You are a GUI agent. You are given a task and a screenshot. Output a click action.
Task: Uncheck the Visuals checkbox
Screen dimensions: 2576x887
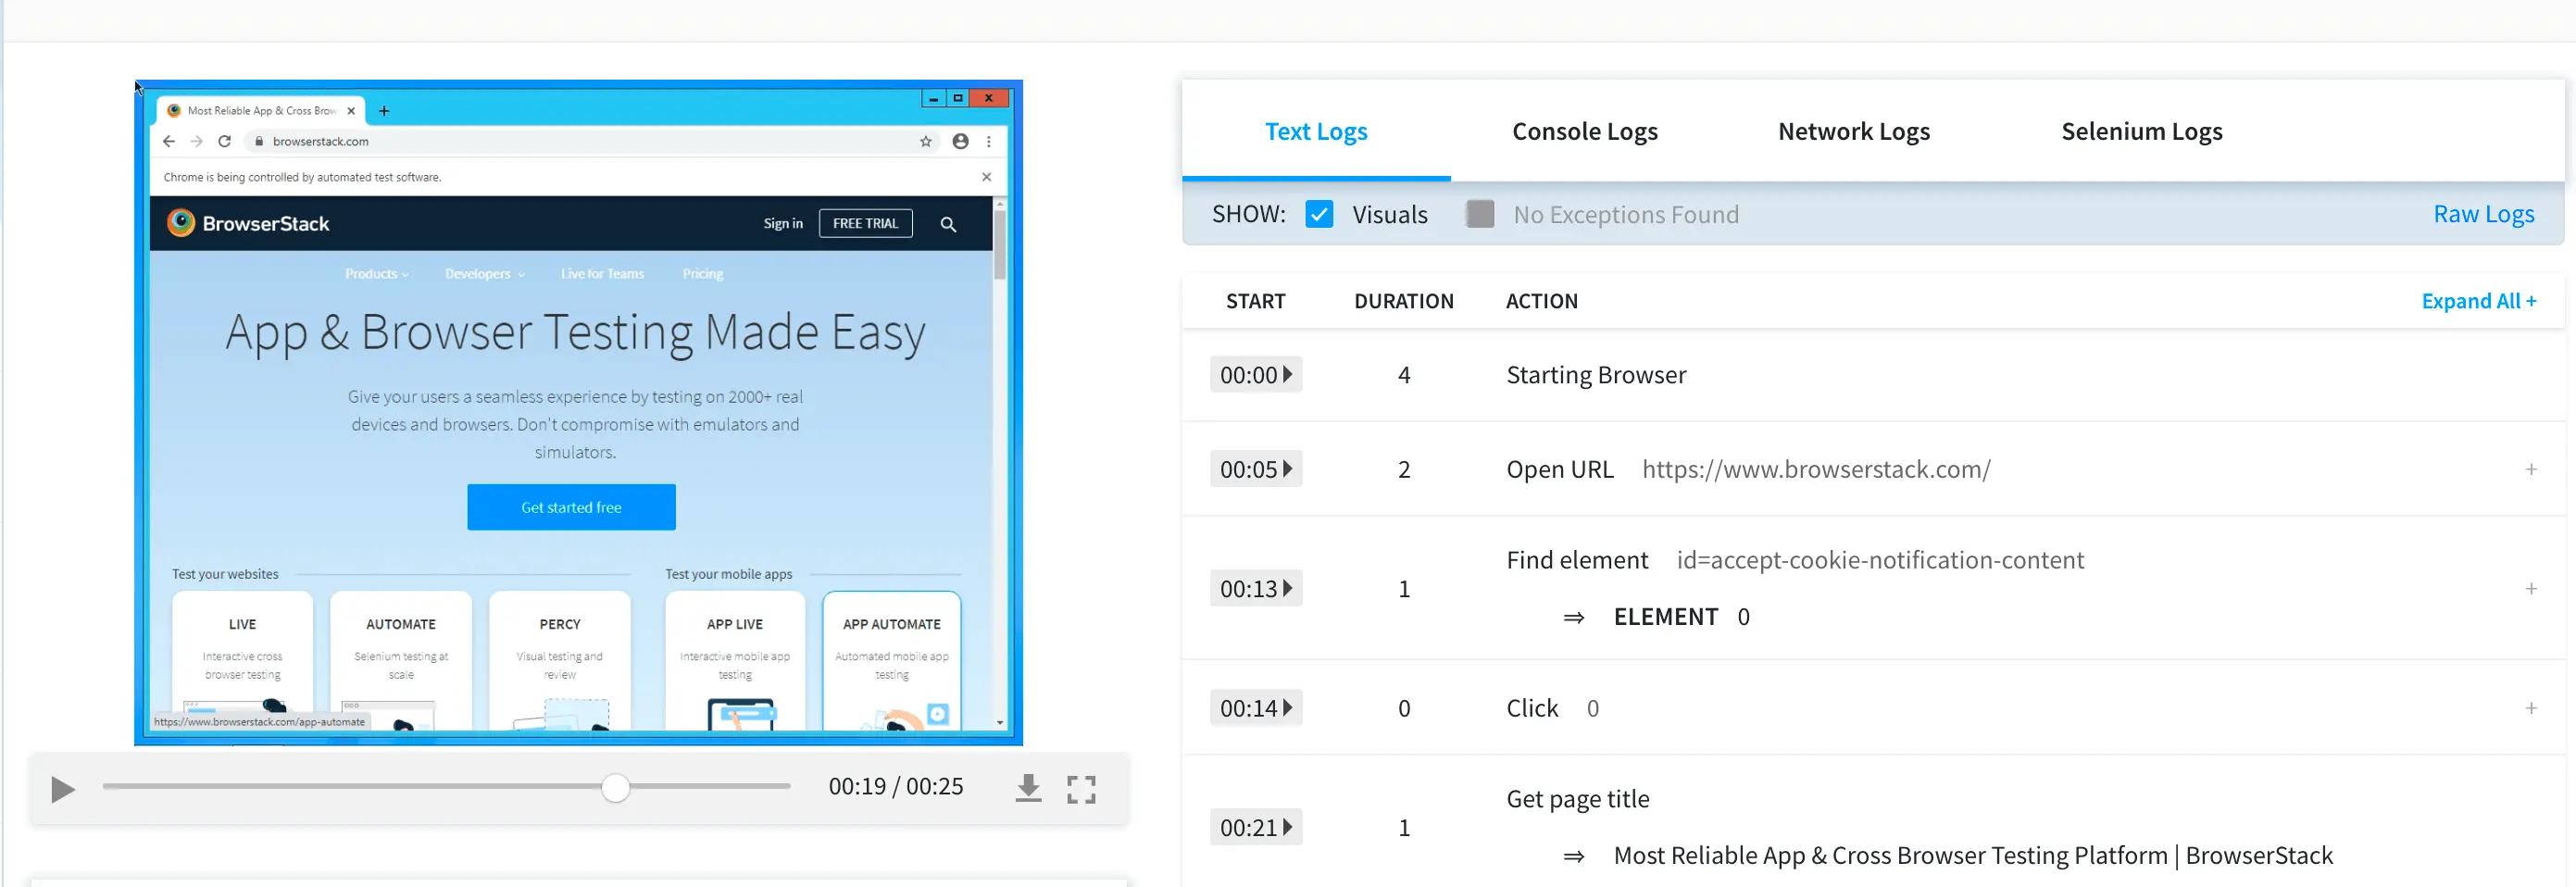click(1318, 214)
